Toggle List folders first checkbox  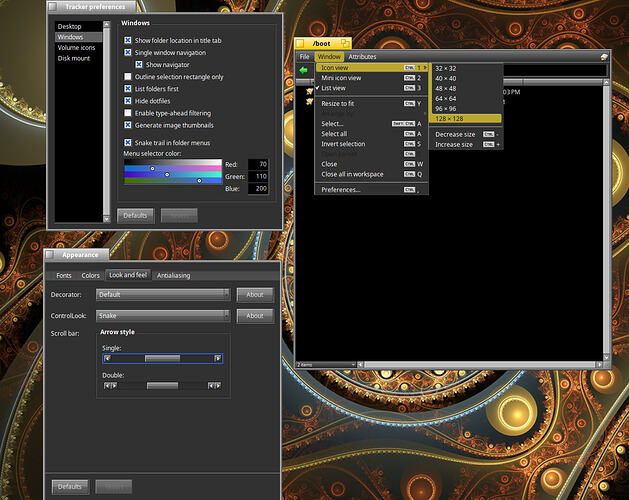128,88
